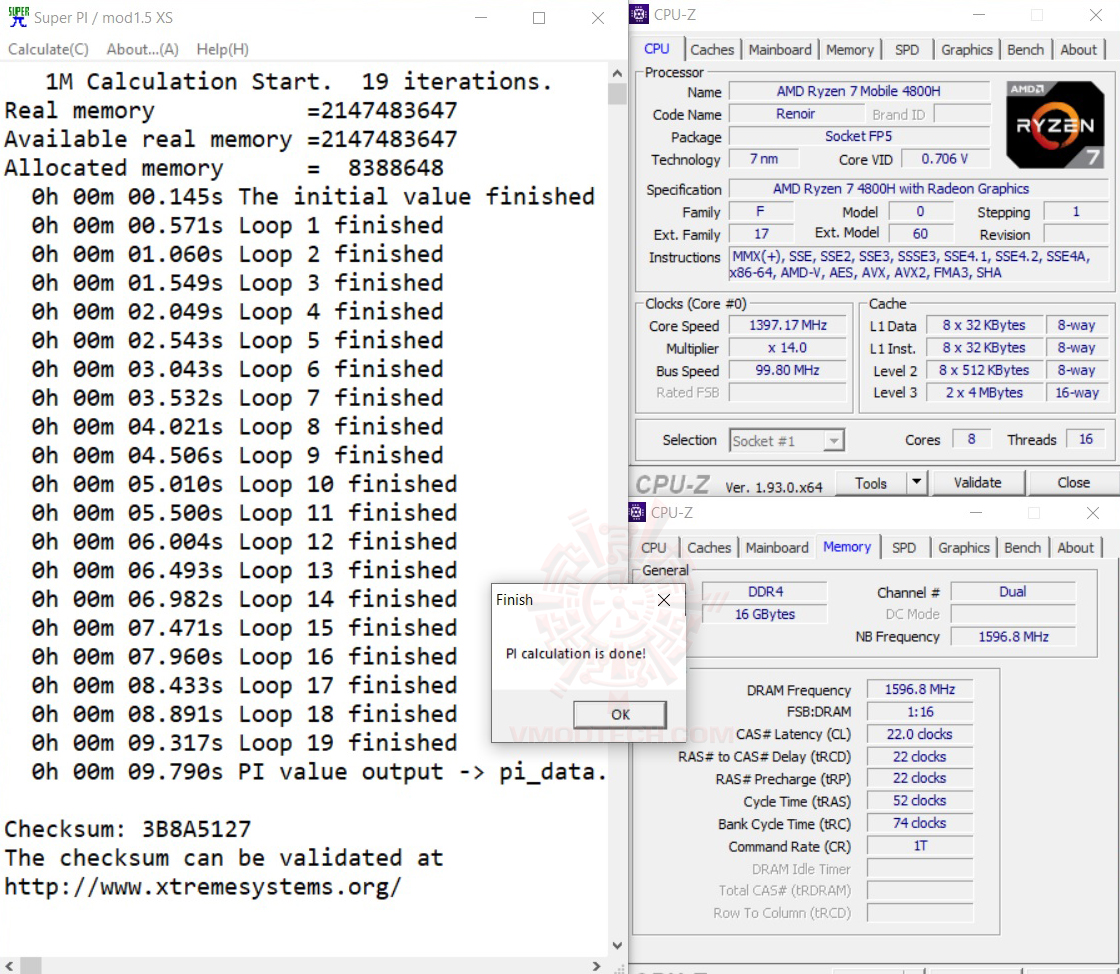
Task: Click the Cycle Time tRAS value 52 clocks
Action: [x=919, y=801]
